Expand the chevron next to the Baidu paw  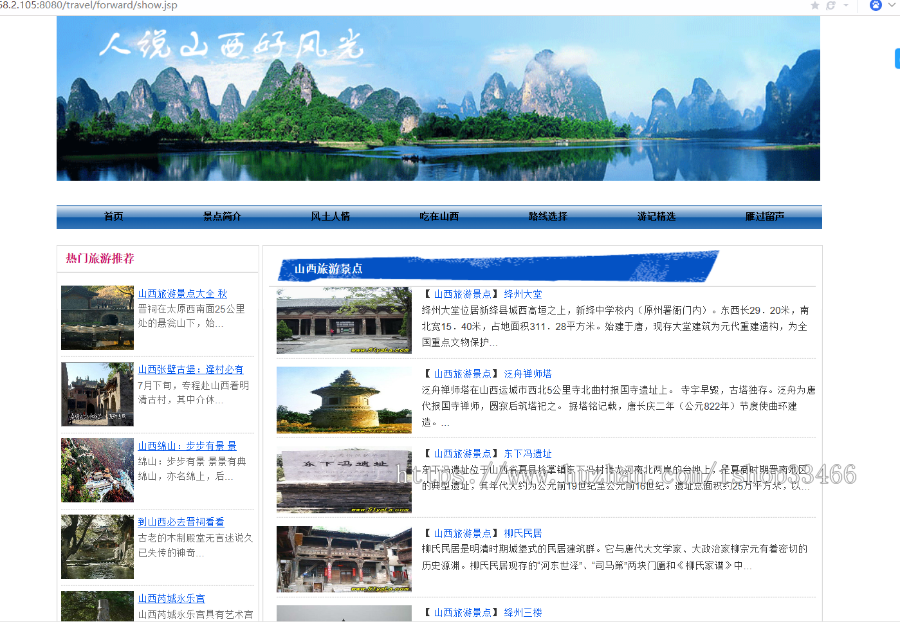(x=890, y=5)
